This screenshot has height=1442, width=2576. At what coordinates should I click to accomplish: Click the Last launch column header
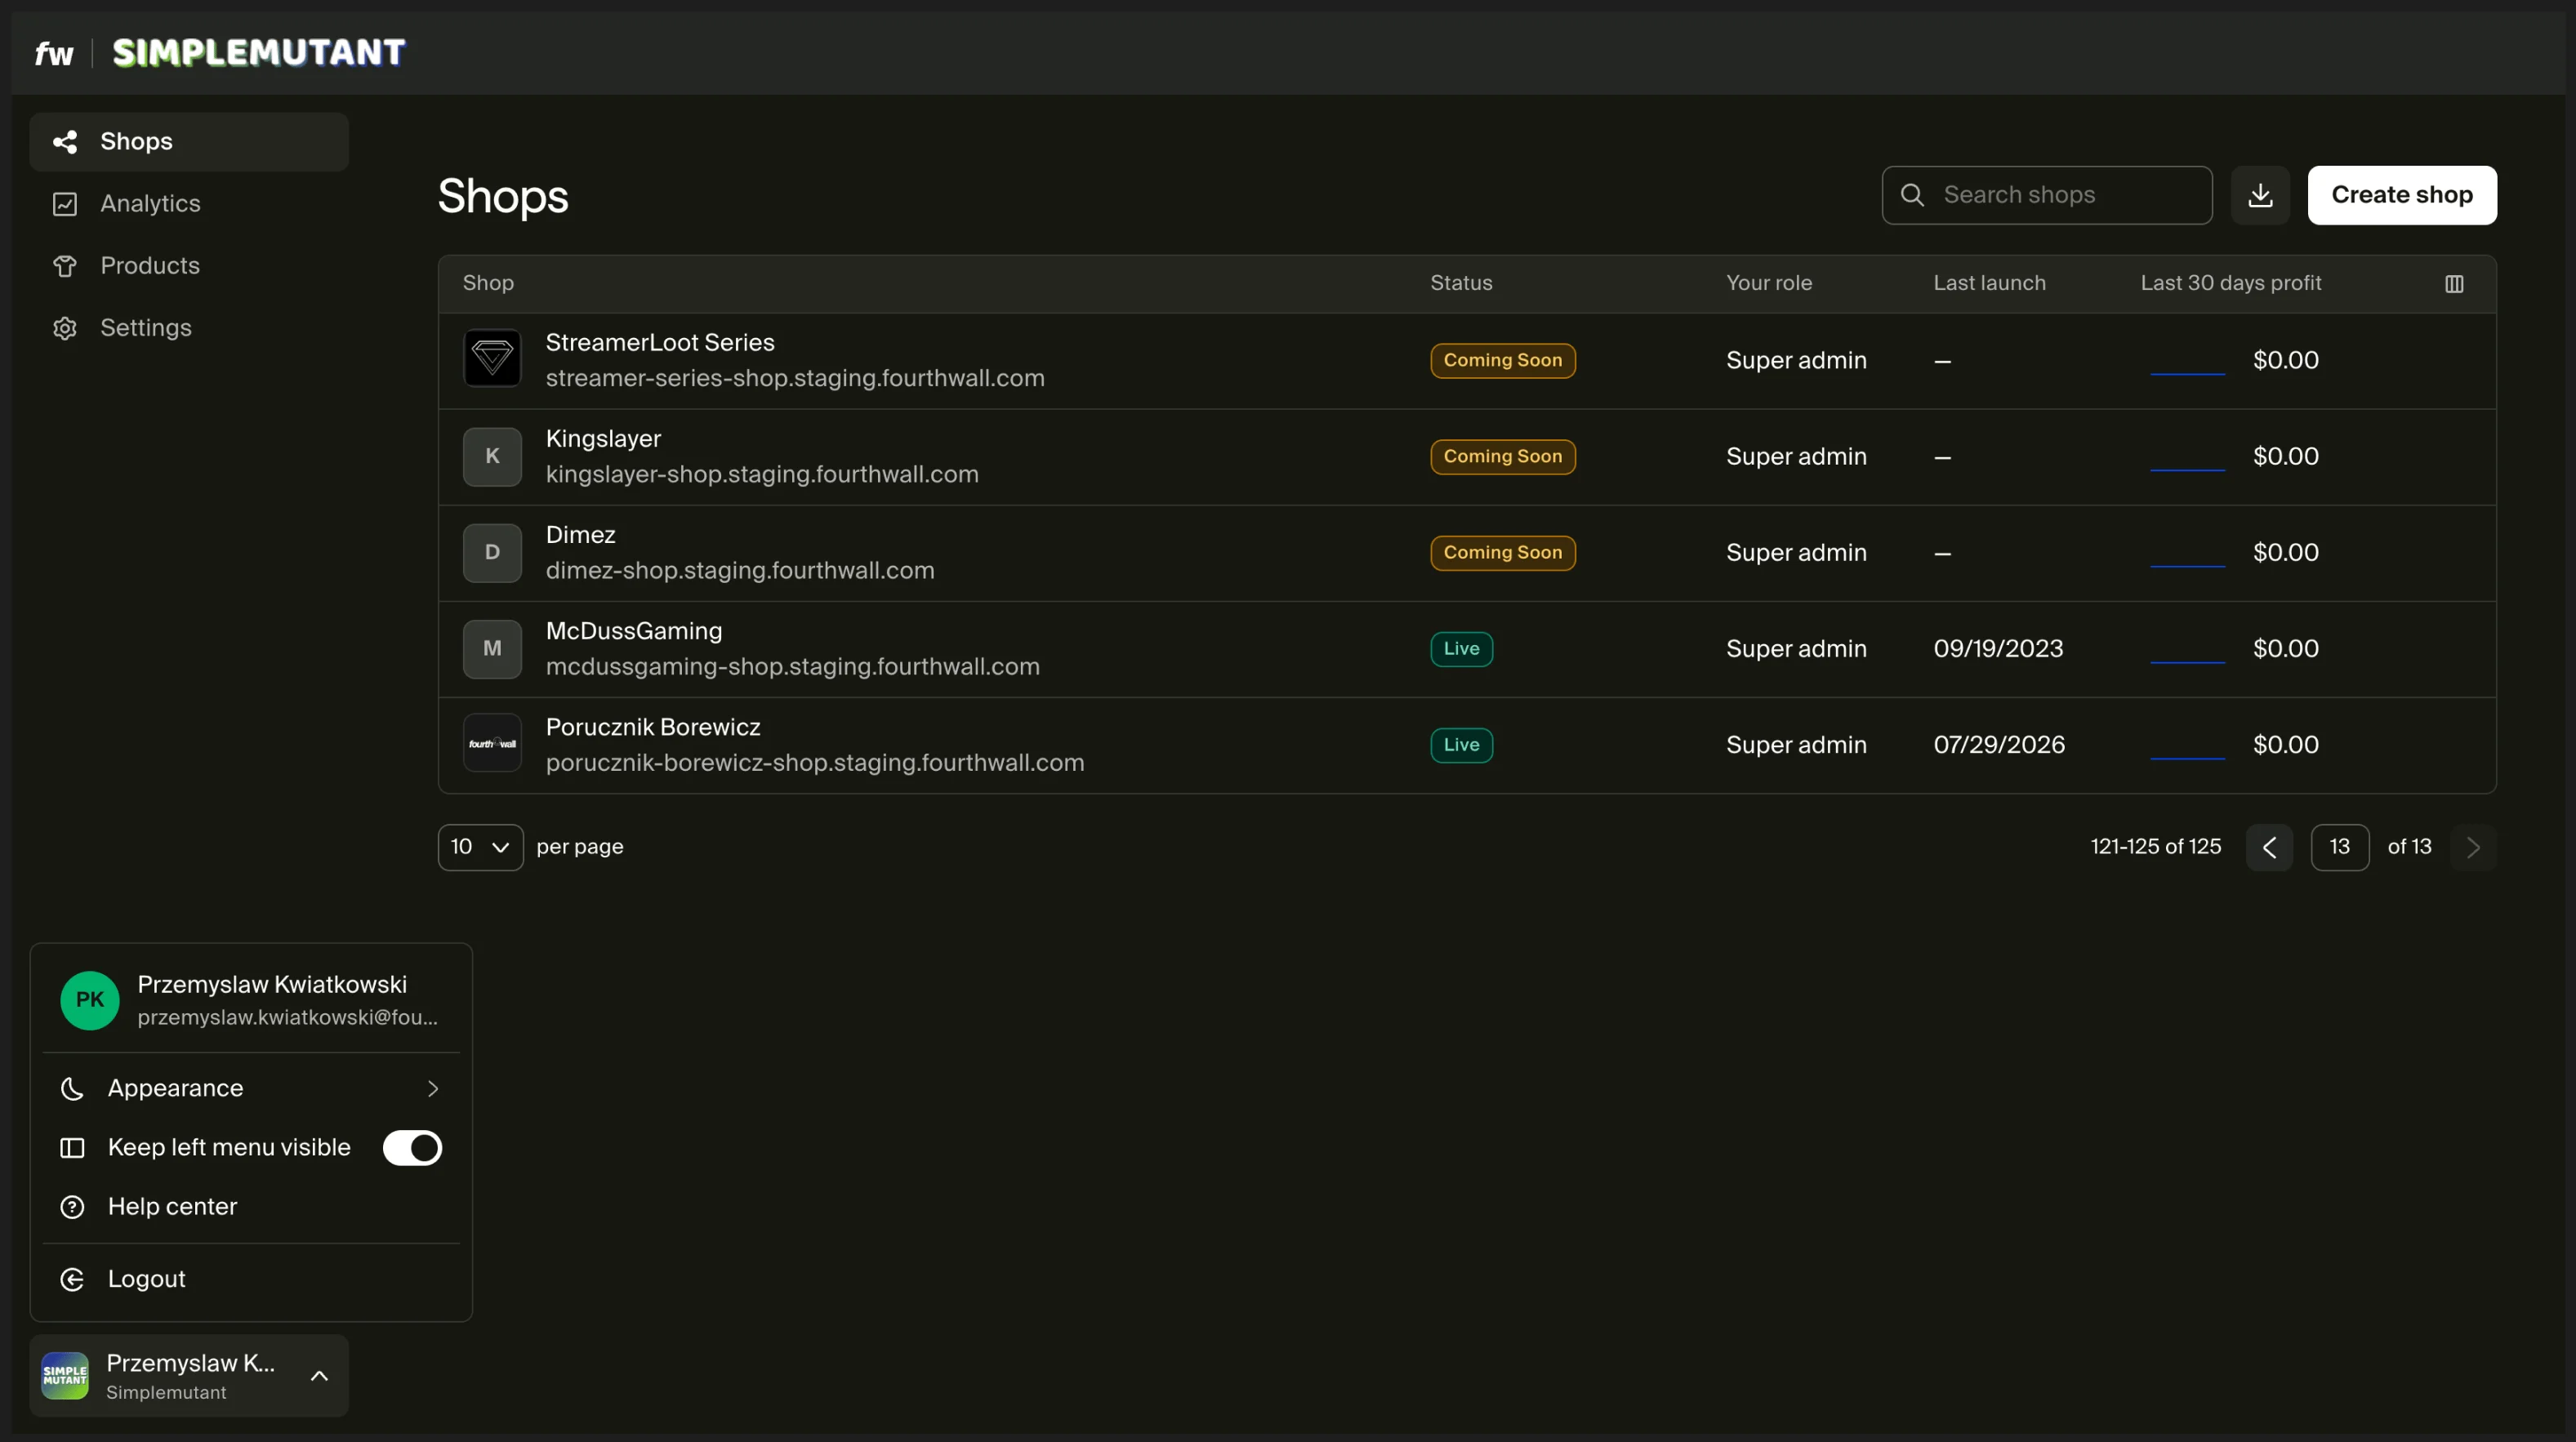1990,283
